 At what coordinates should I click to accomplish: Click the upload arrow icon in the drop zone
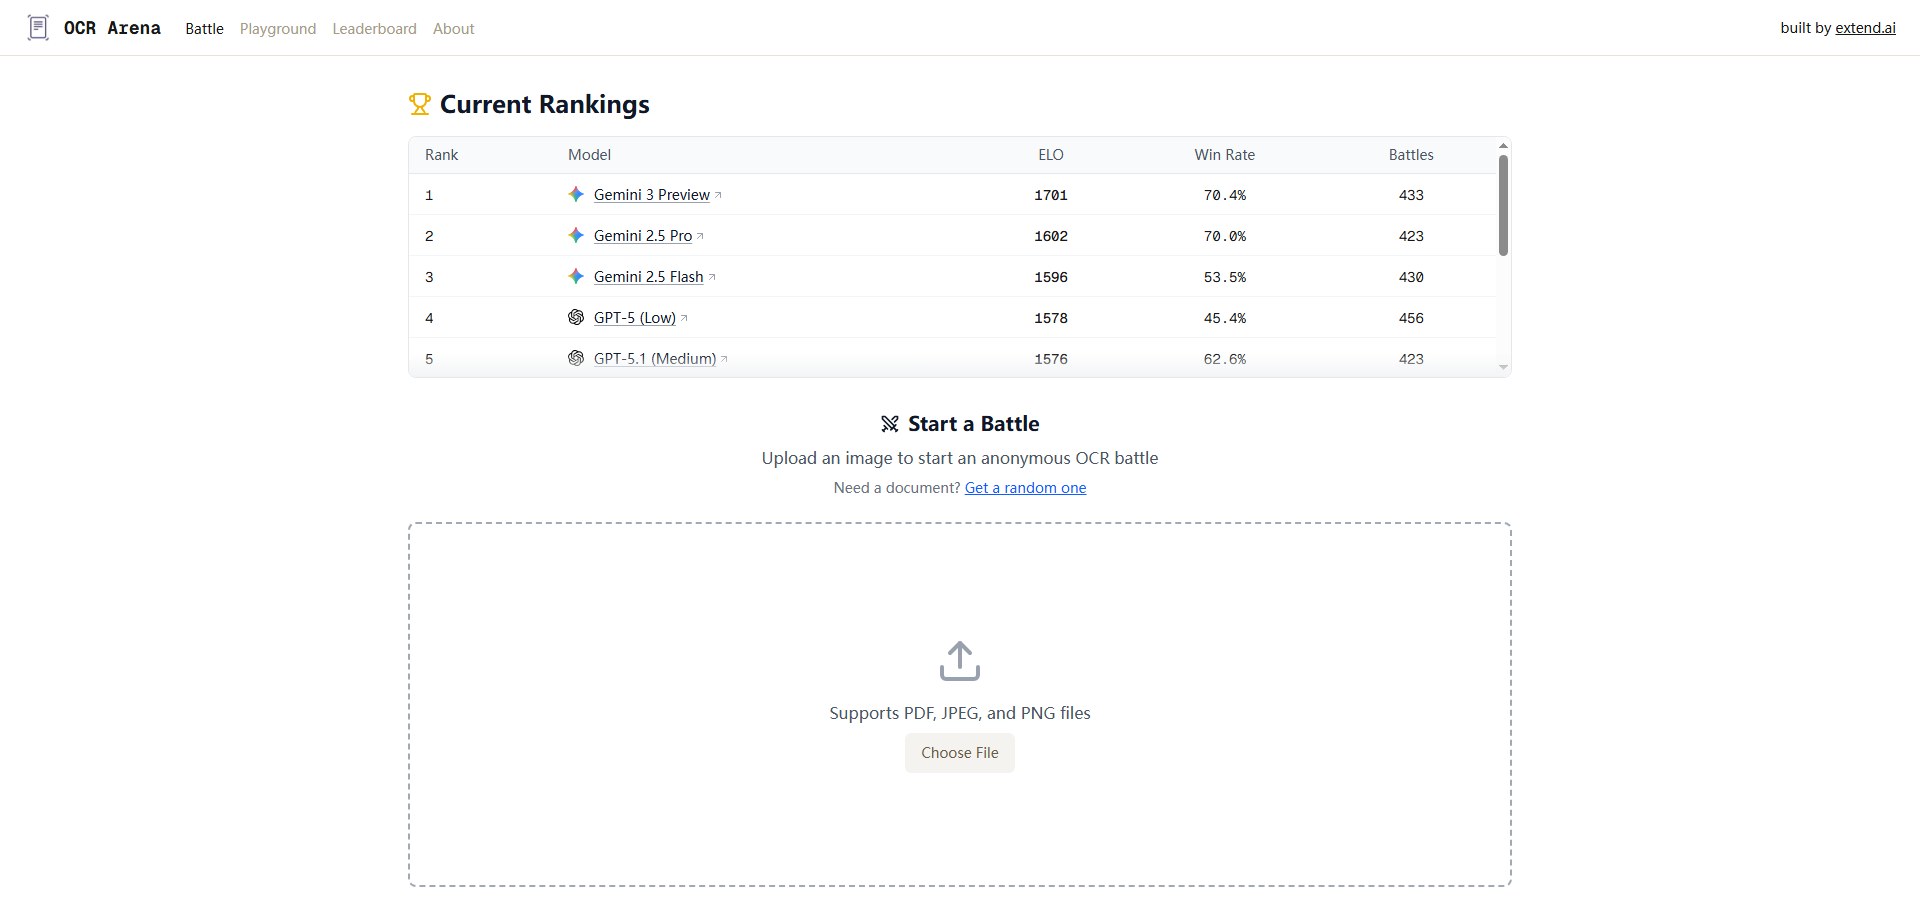pyautogui.click(x=959, y=660)
